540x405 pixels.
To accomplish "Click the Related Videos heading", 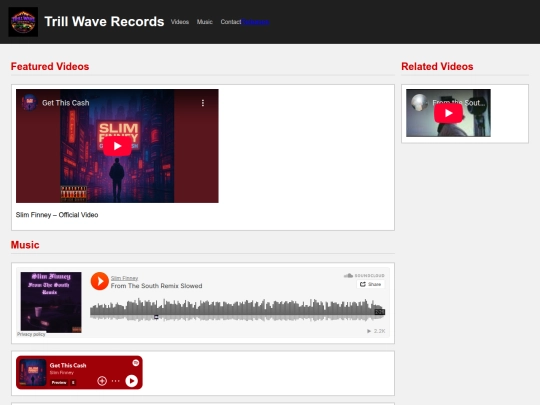I will (437, 66).
